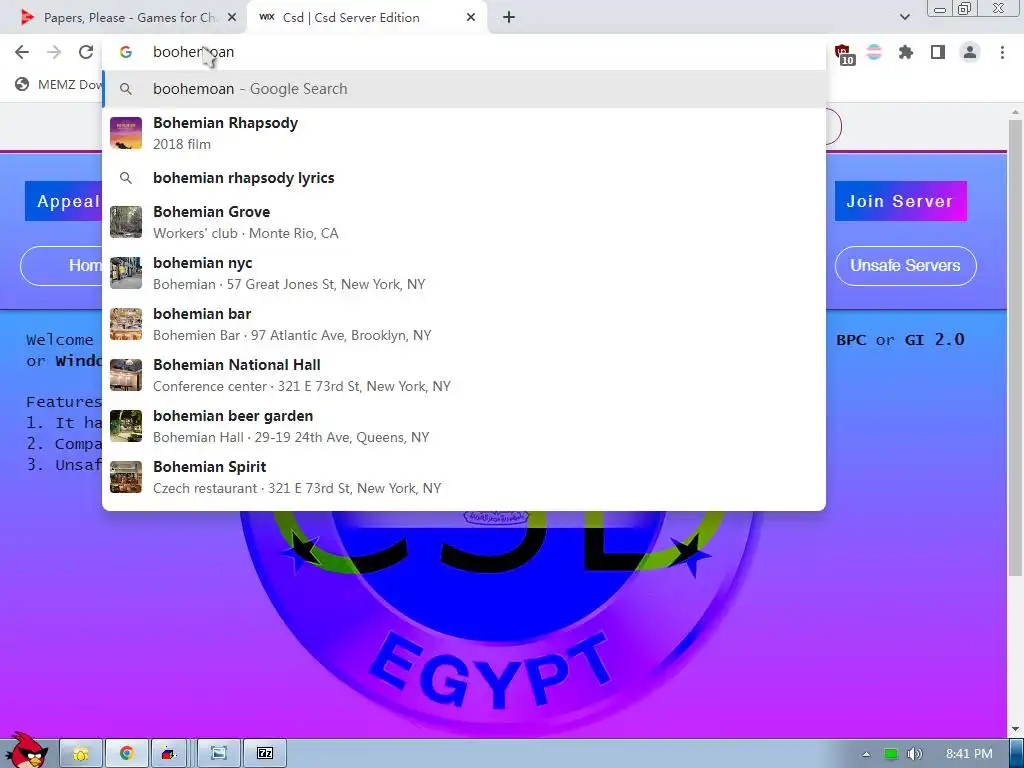Viewport: 1024px width, 768px height.
Task: Open the Extensions puzzle-piece menu
Action: pyautogui.click(x=906, y=52)
